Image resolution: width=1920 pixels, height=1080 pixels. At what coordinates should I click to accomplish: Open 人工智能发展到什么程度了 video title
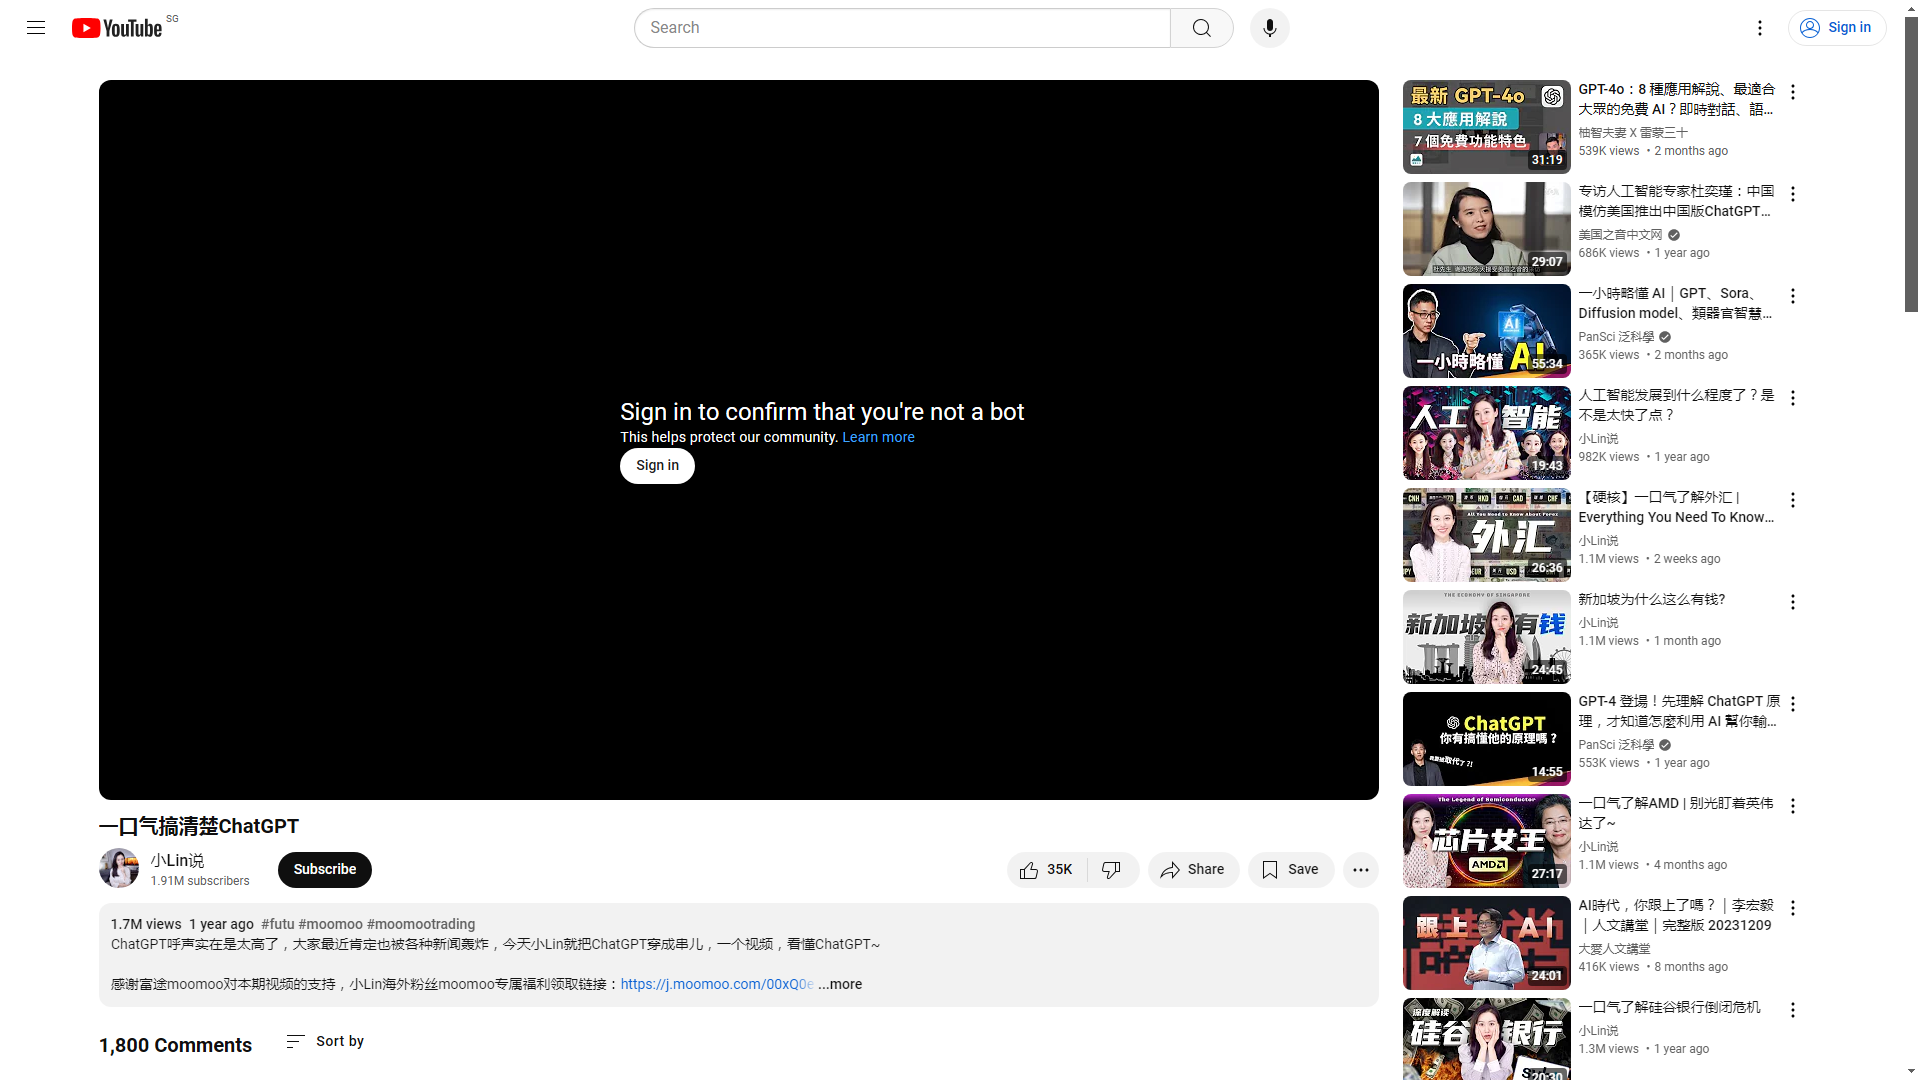tap(1676, 405)
